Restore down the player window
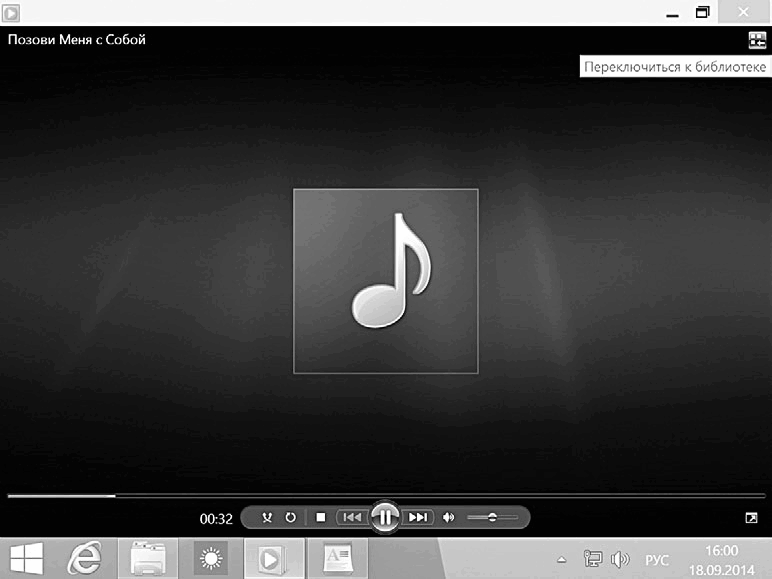Screen dimensions: 772x579 pyautogui.click(x=703, y=13)
